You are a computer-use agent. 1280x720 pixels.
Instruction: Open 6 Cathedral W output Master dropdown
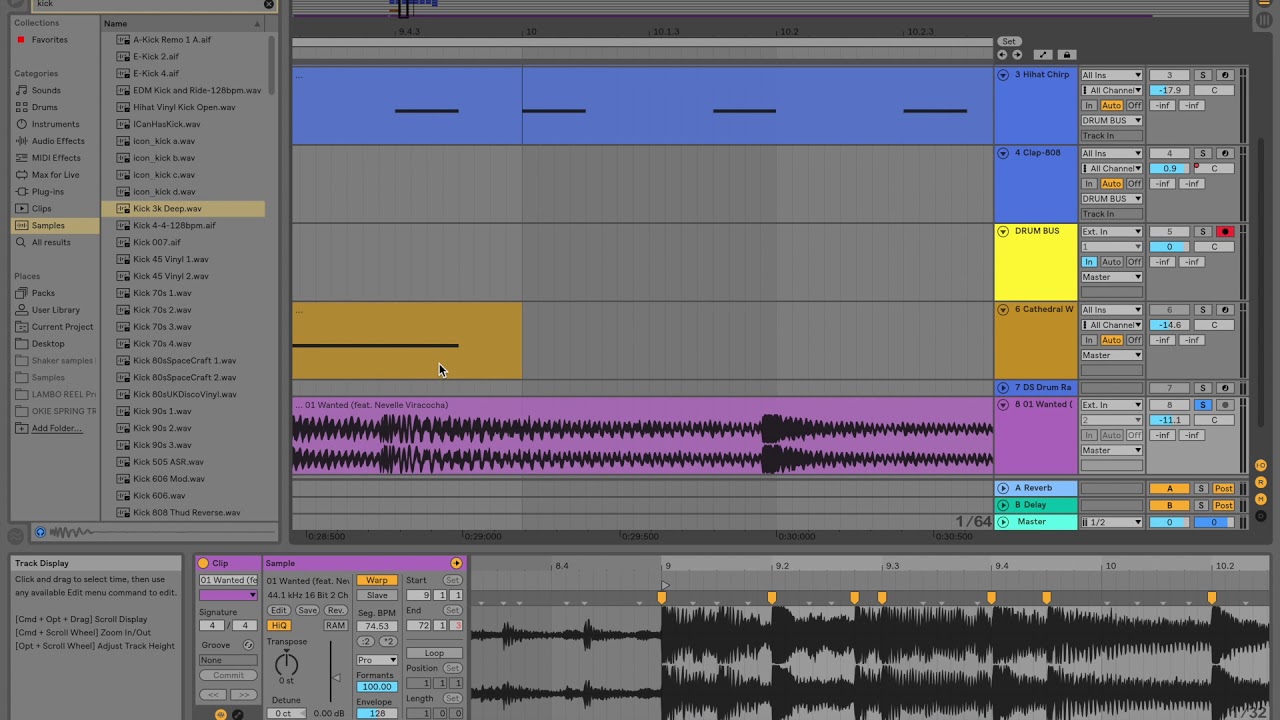coord(1111,355)
